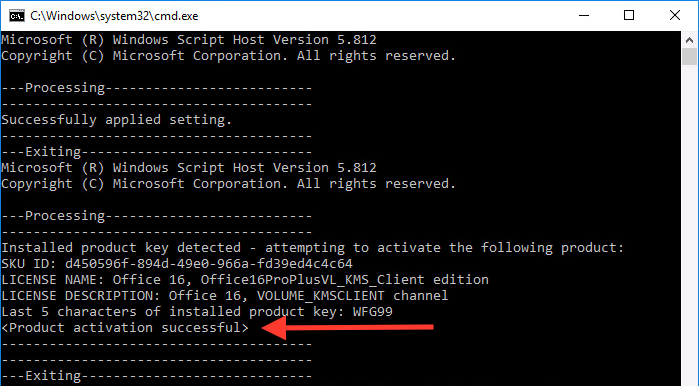Click the LICENSE DESCRIPTION VOLUME_KMSCLIENT line
This screenshot has height=386, width=699.
click(225, 296)
